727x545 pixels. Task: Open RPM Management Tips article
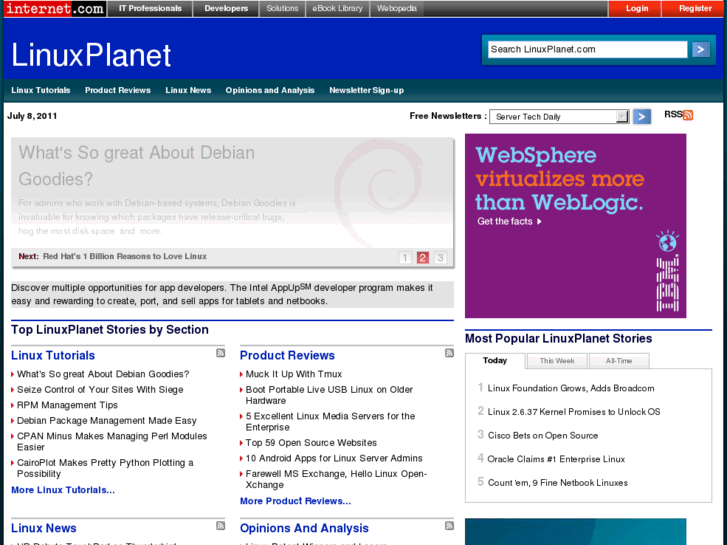[x=67, y=405]
